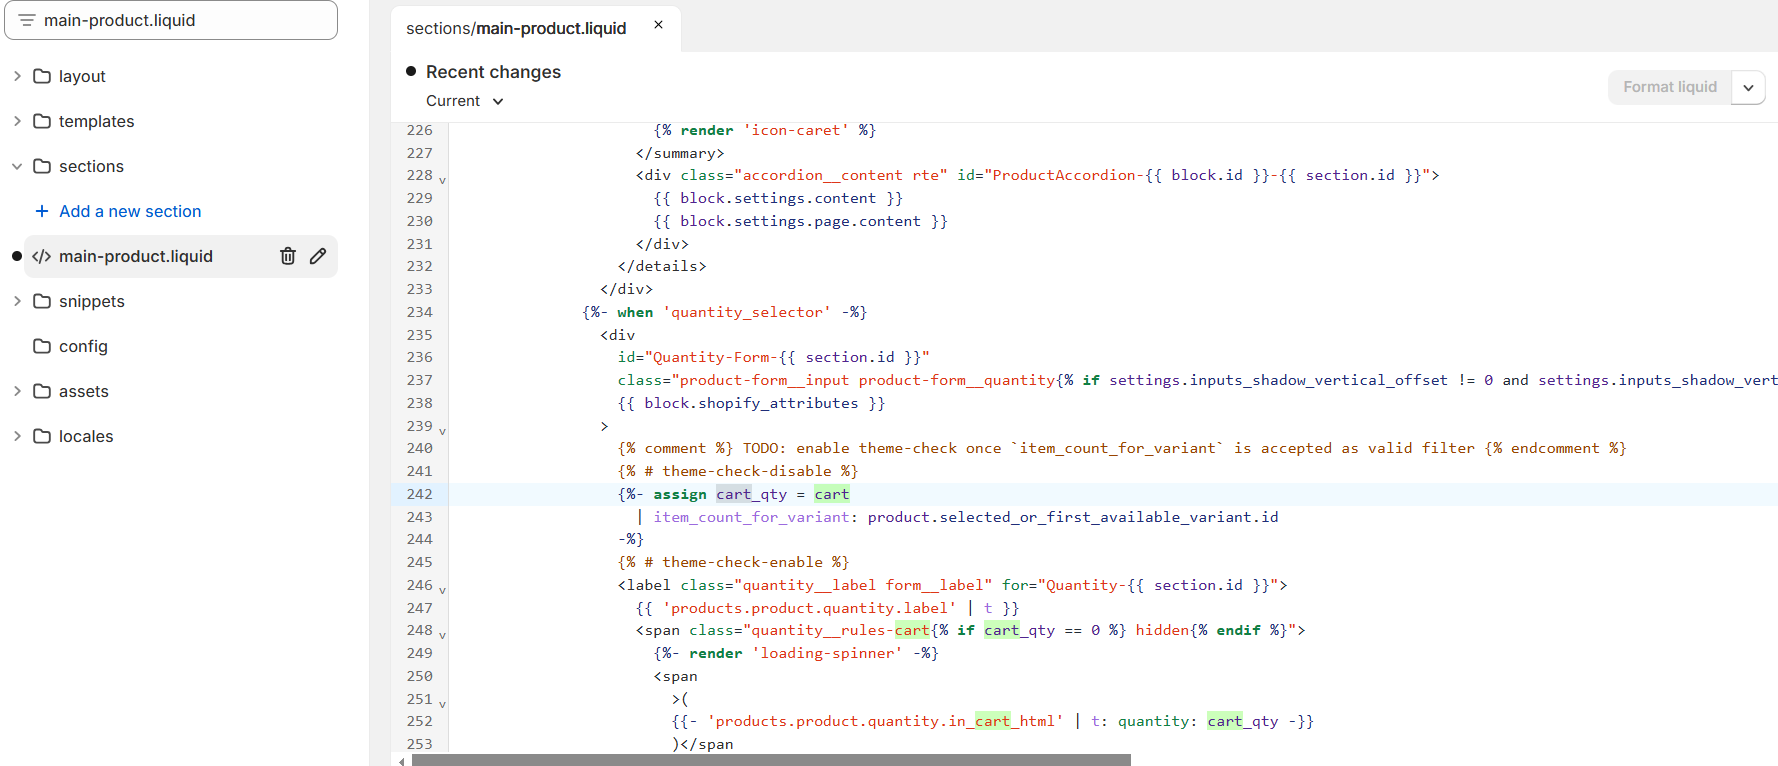
Task: Expand the layout folder chevron
Action: [x=17, y=76]
